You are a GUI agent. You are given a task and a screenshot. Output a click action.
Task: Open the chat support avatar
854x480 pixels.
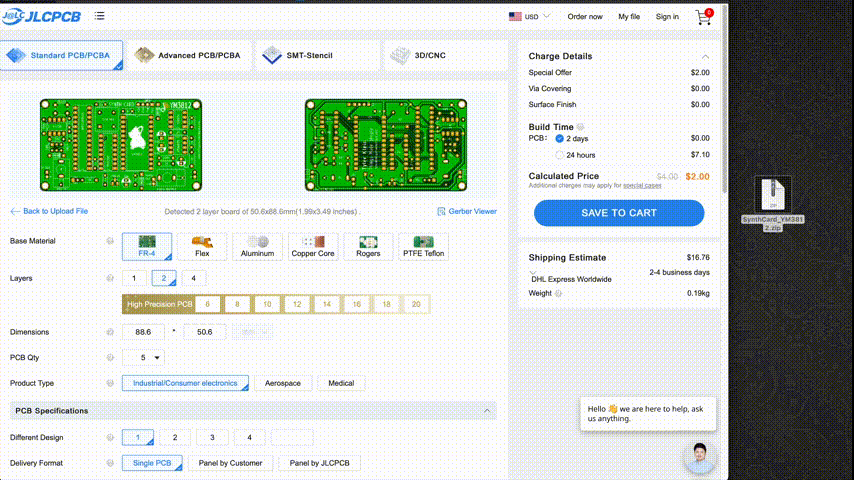(x=699, y=458)
